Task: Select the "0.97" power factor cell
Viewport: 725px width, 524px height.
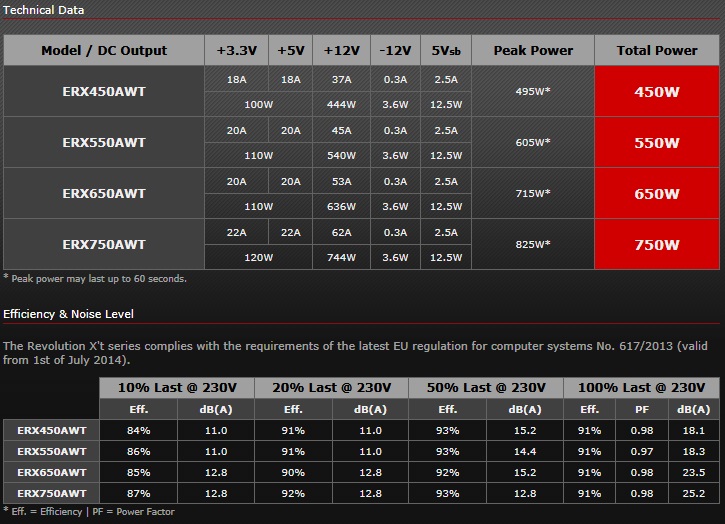Action: (642, 451)
